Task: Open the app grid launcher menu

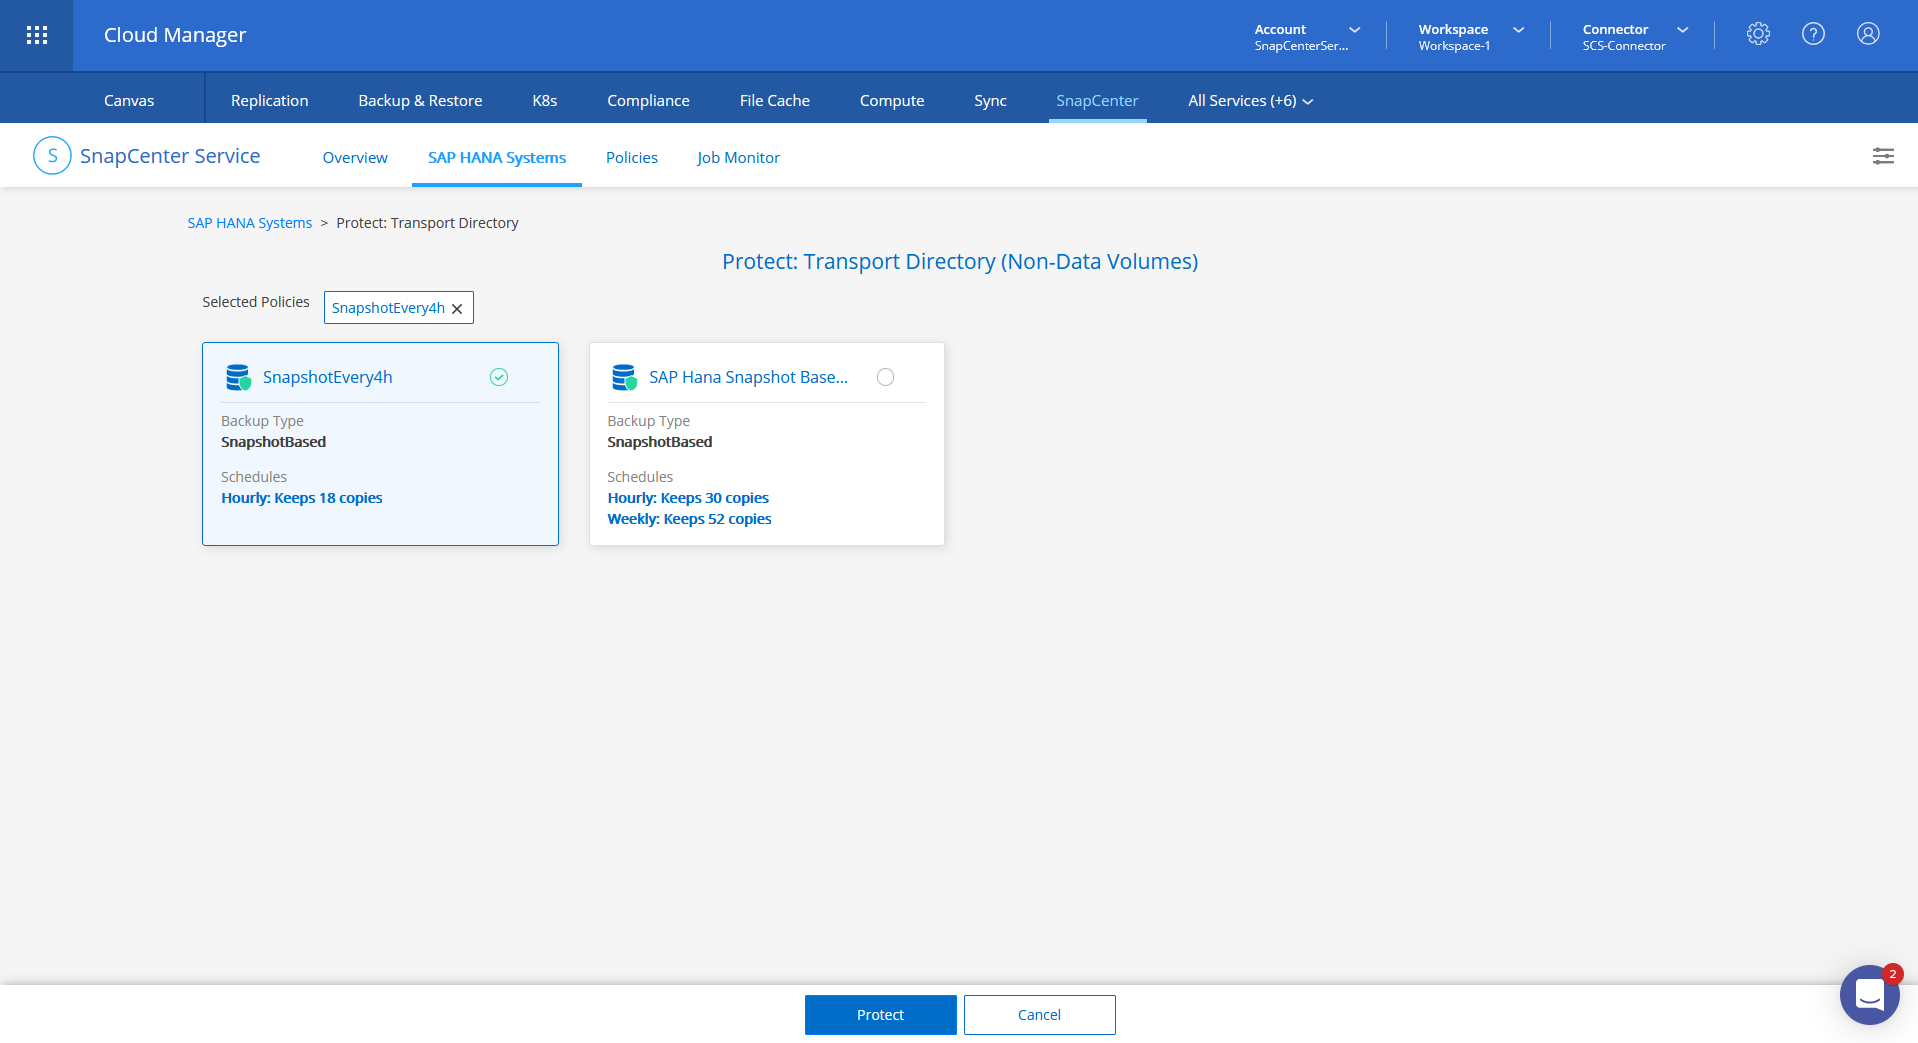Action: point(37,35)
